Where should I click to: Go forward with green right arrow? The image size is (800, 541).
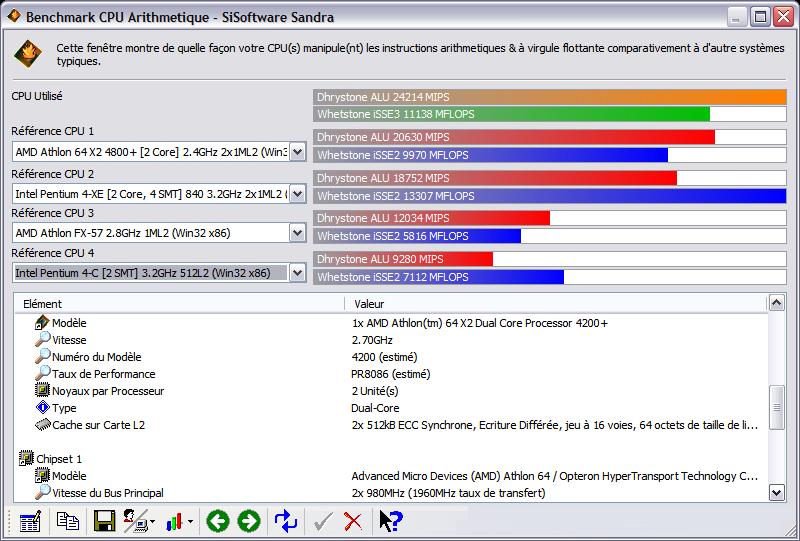248,521
